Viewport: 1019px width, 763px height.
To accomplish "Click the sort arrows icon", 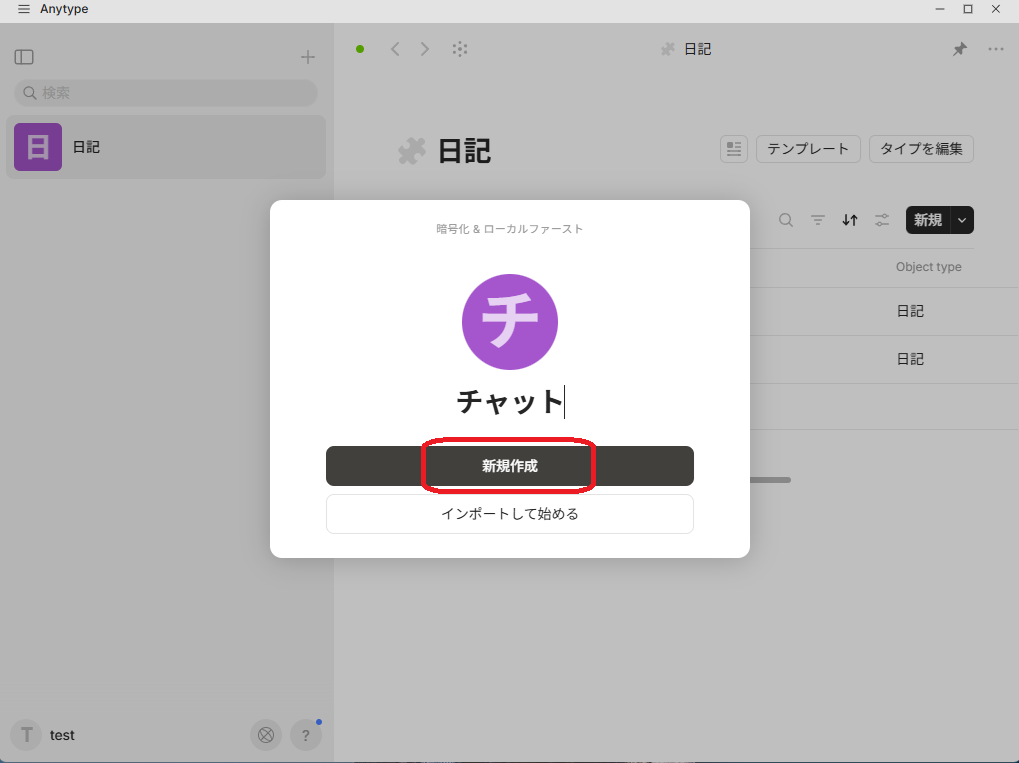I will (x=850, y=220).
